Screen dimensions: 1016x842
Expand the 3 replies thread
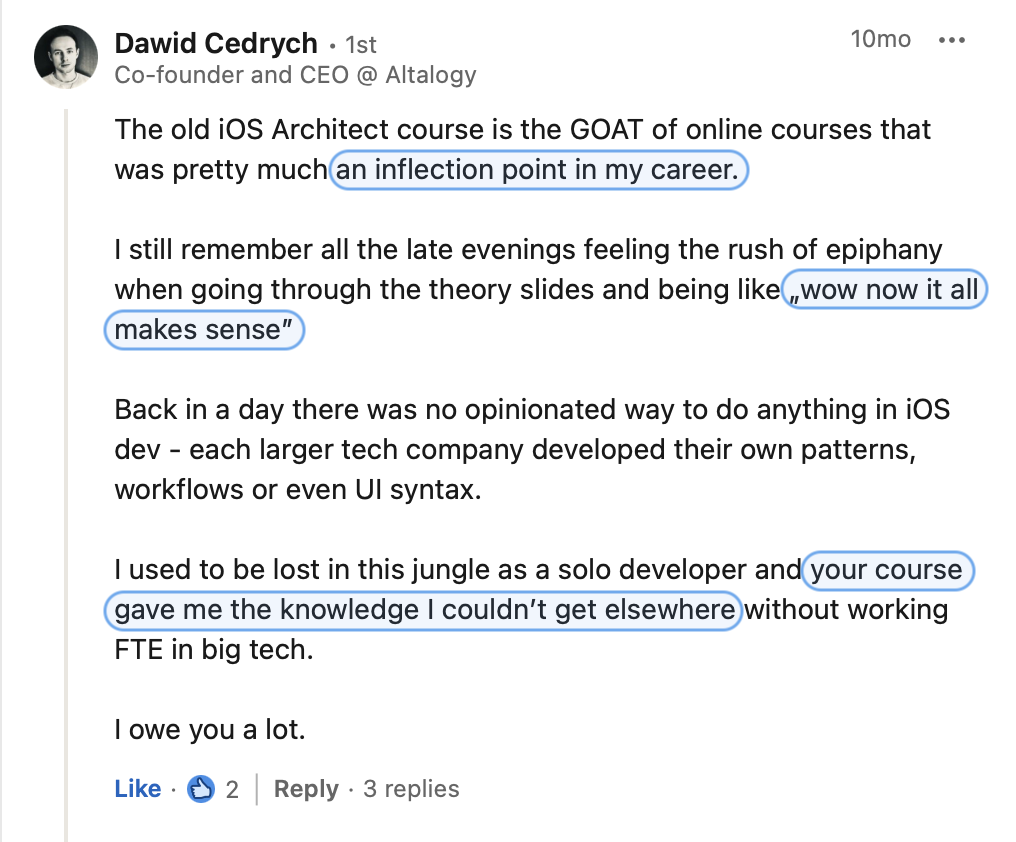tap(411, 789)
